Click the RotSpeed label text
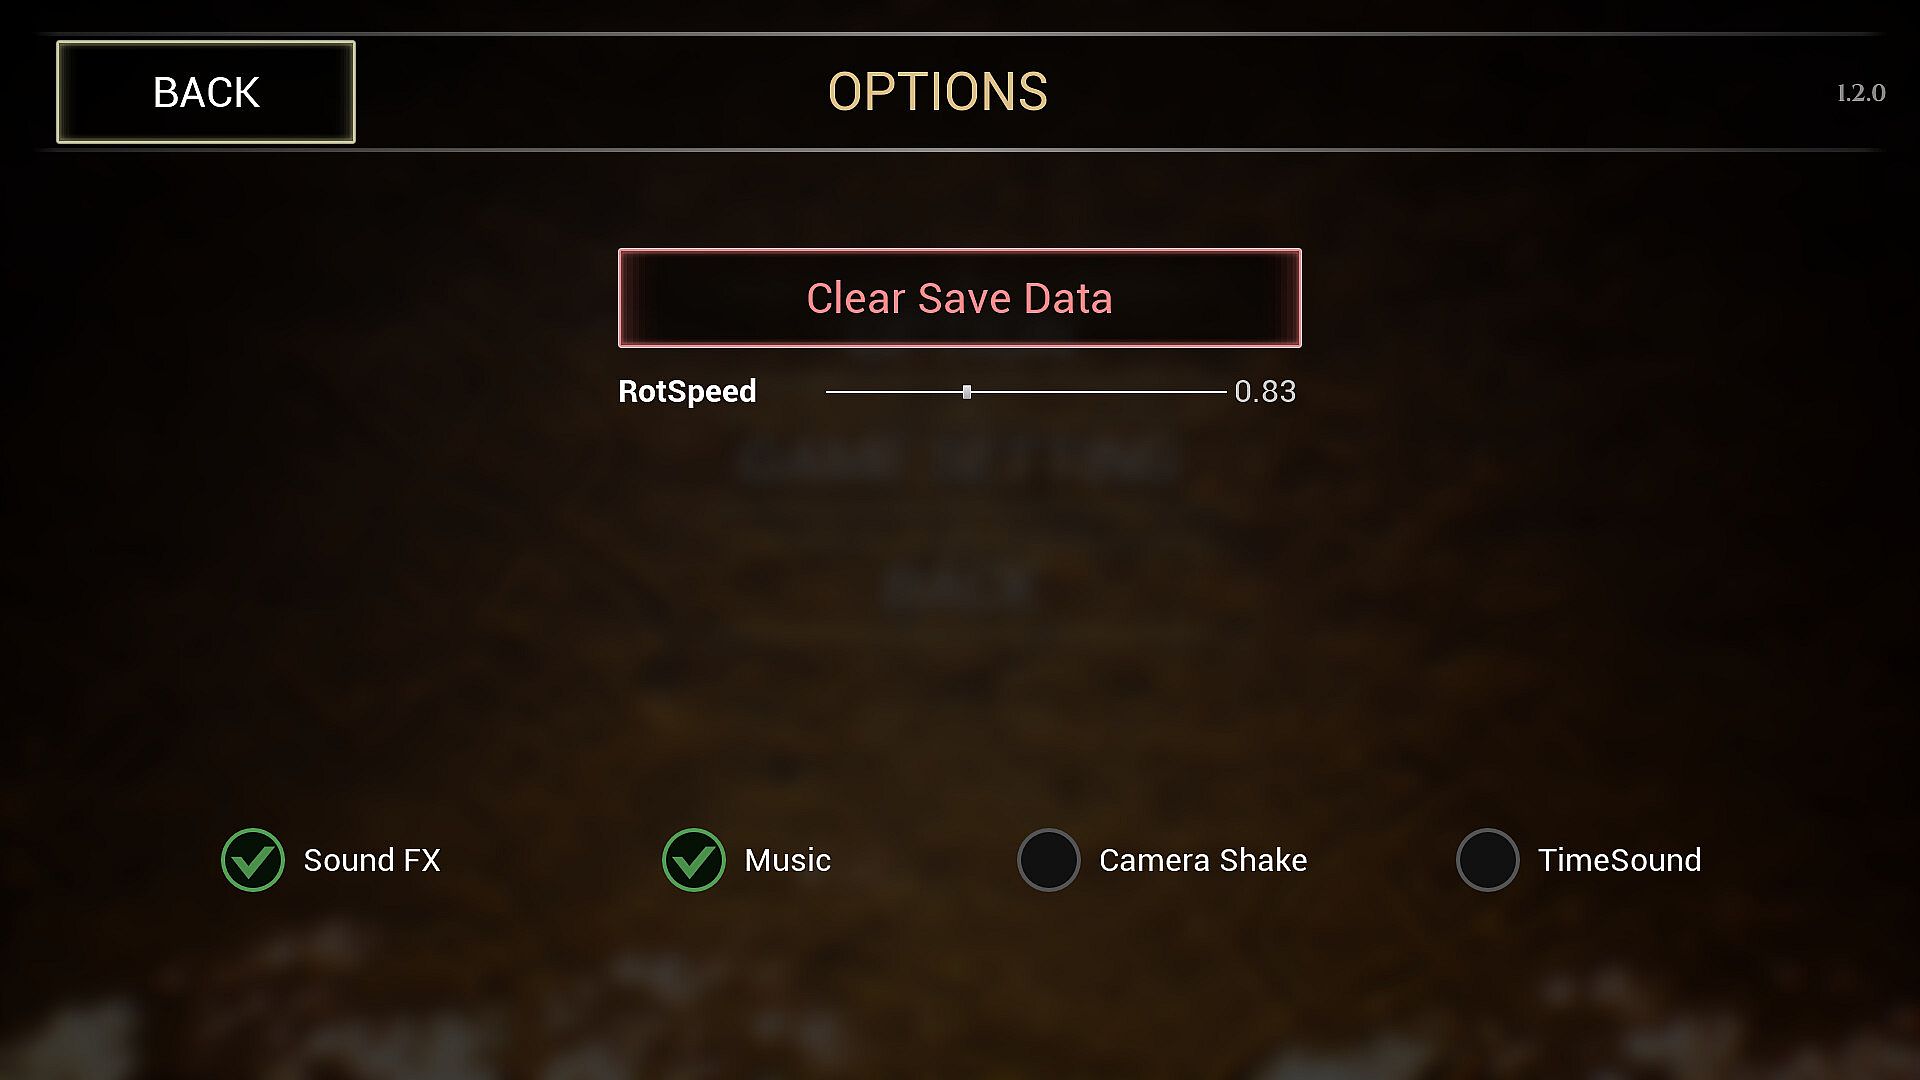 coord(687,391)
